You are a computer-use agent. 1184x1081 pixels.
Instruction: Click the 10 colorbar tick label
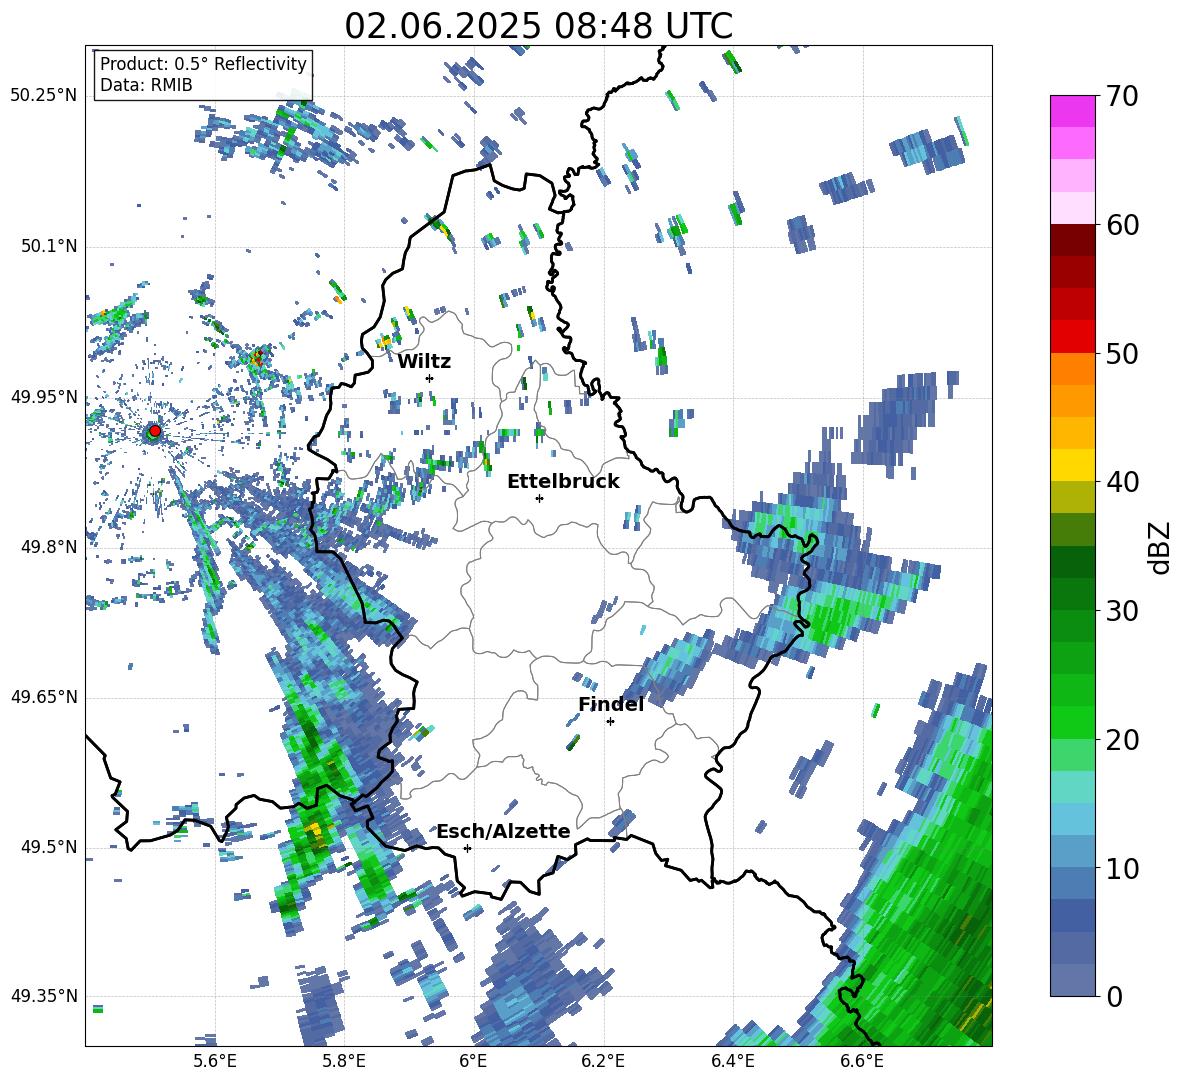coord(1122,869)
